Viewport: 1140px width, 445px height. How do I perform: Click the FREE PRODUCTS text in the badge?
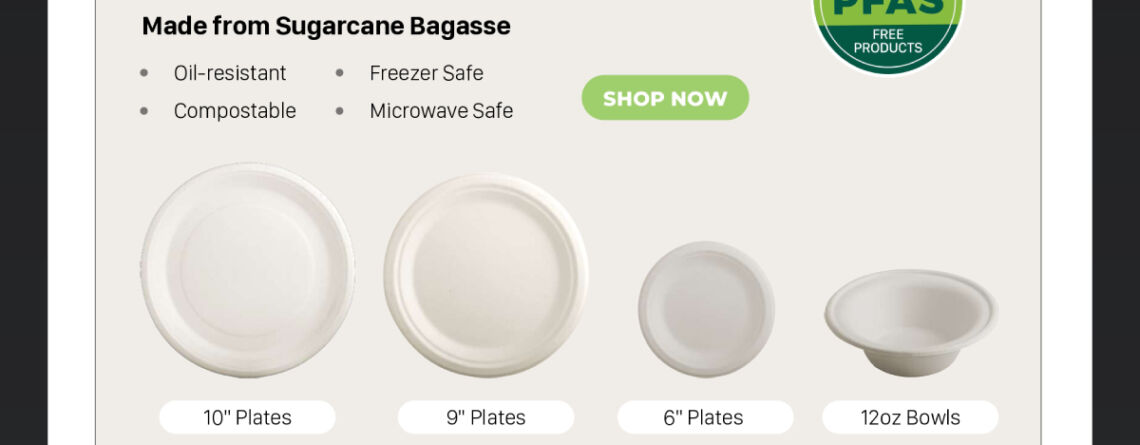pyautogui.click(x=888, y=41)
